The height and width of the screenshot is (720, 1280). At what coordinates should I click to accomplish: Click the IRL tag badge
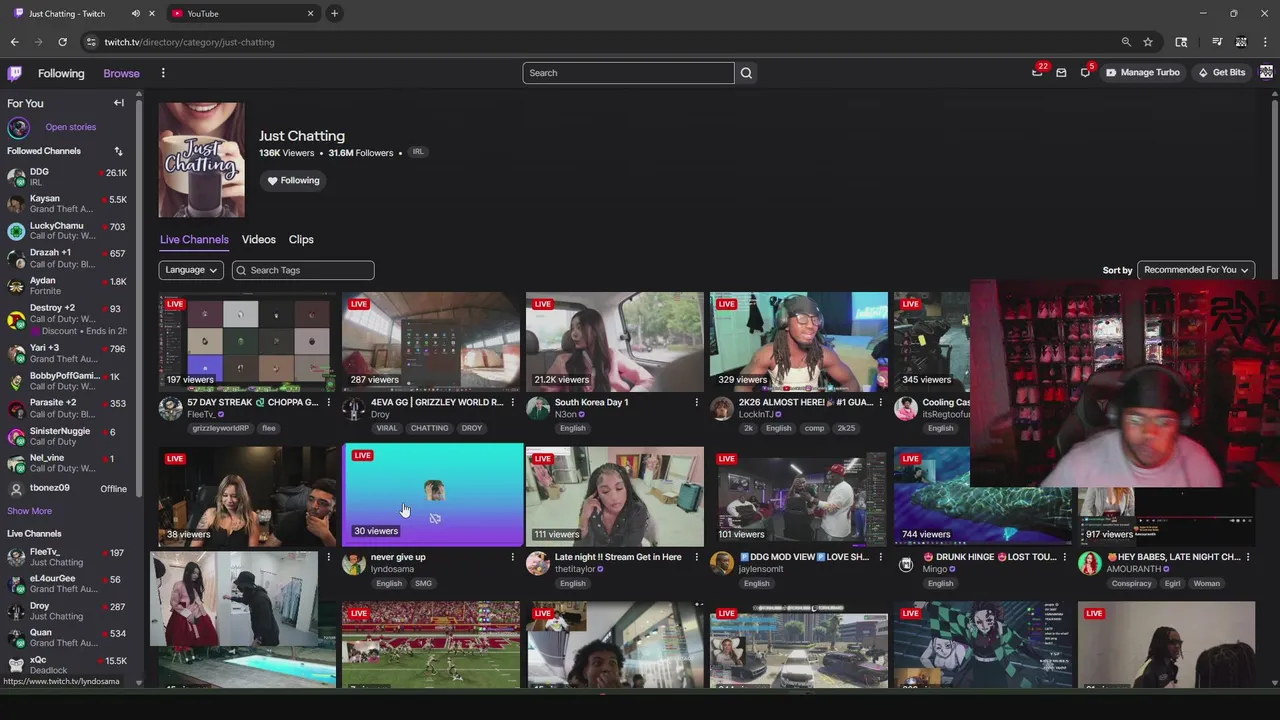(418, 152)
